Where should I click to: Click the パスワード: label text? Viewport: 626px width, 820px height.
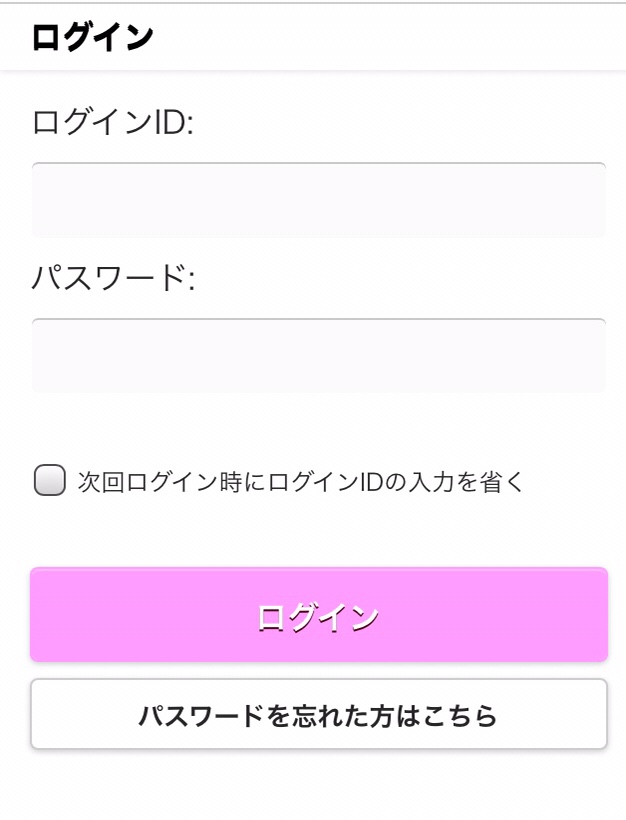[112, 277]
